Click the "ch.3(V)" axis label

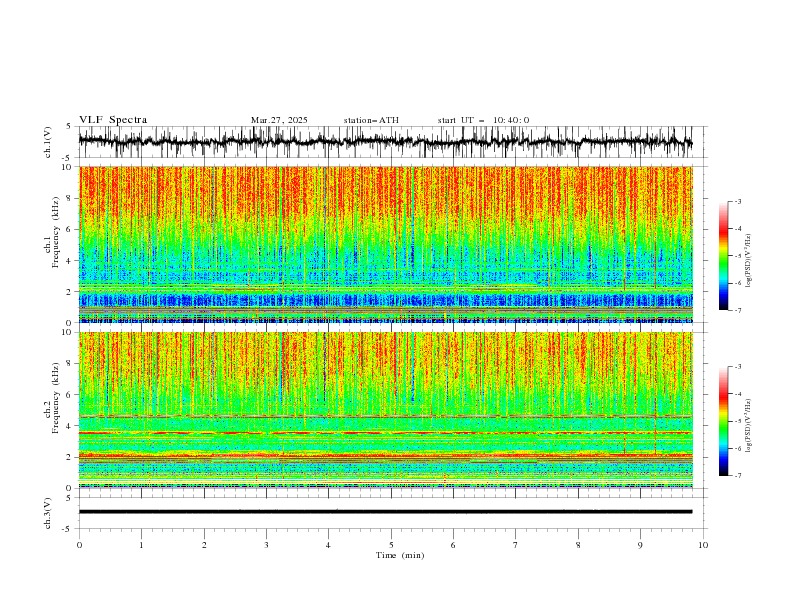pyautogui.click(x=48, y=513)
